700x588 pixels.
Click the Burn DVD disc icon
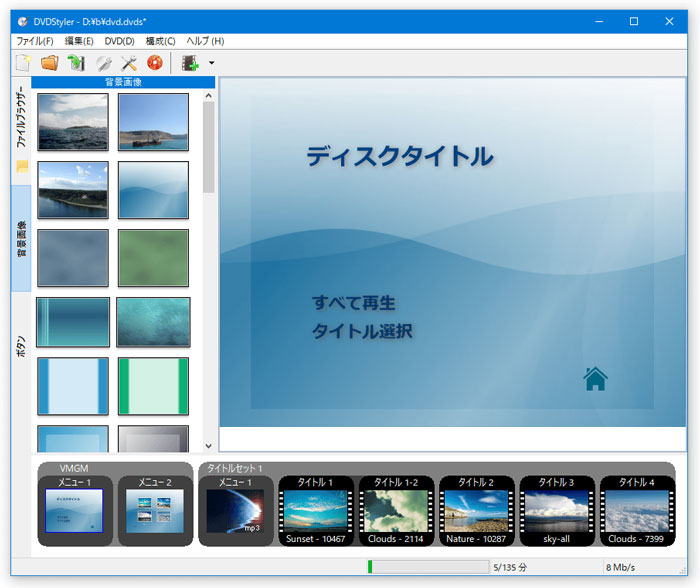click(154, 63)
